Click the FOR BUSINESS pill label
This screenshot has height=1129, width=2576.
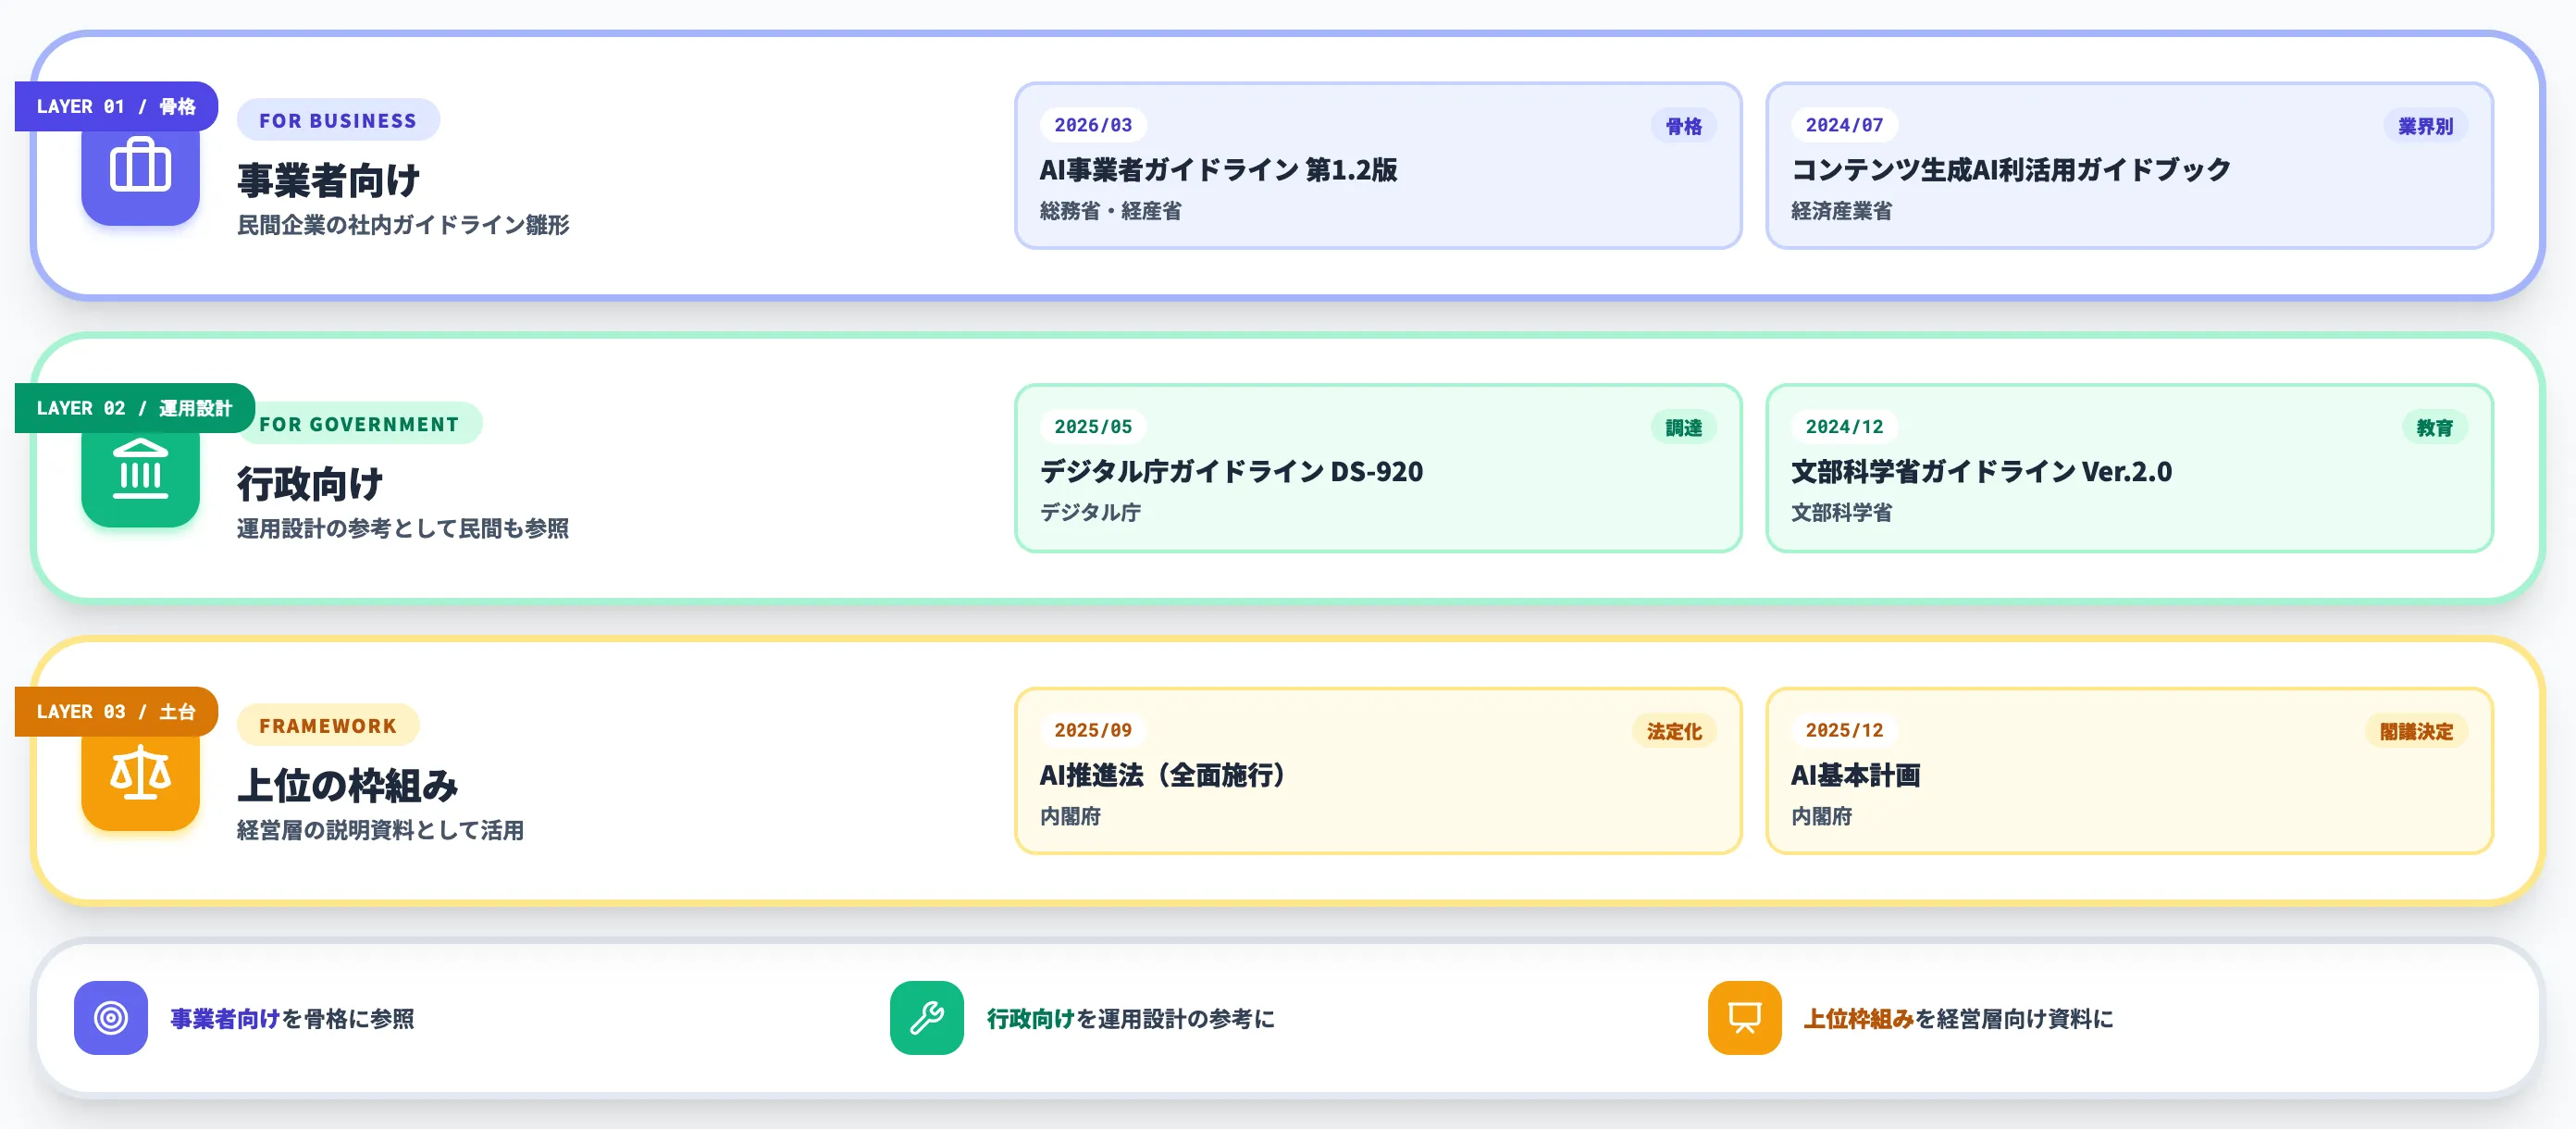338,120
